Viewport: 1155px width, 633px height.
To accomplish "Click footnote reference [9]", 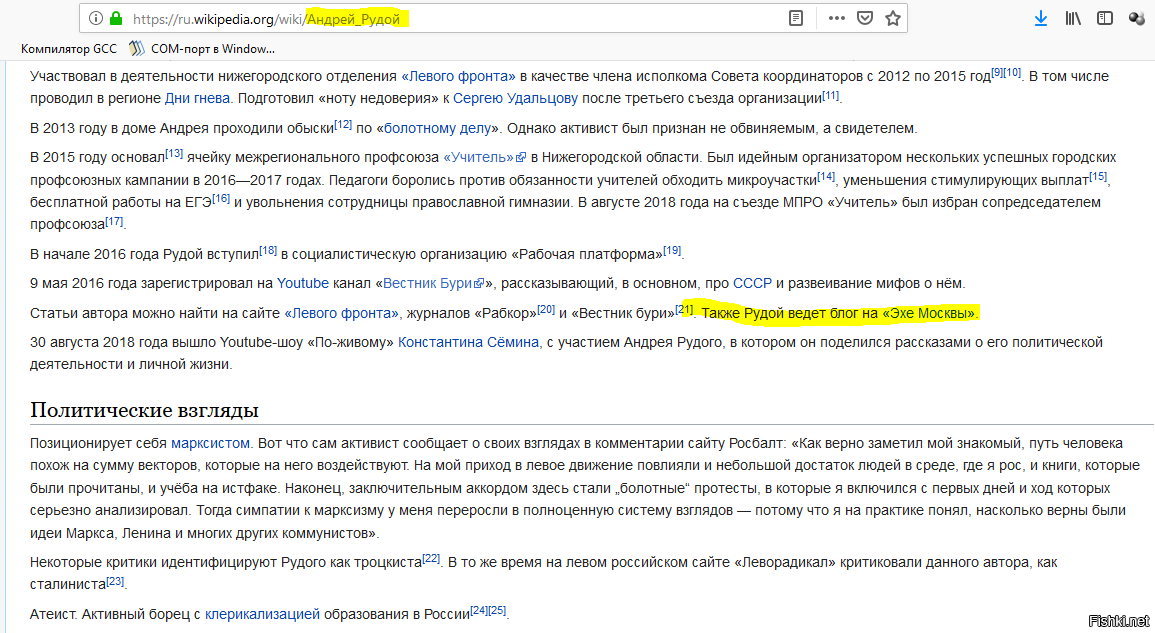I will pos(997,72).
